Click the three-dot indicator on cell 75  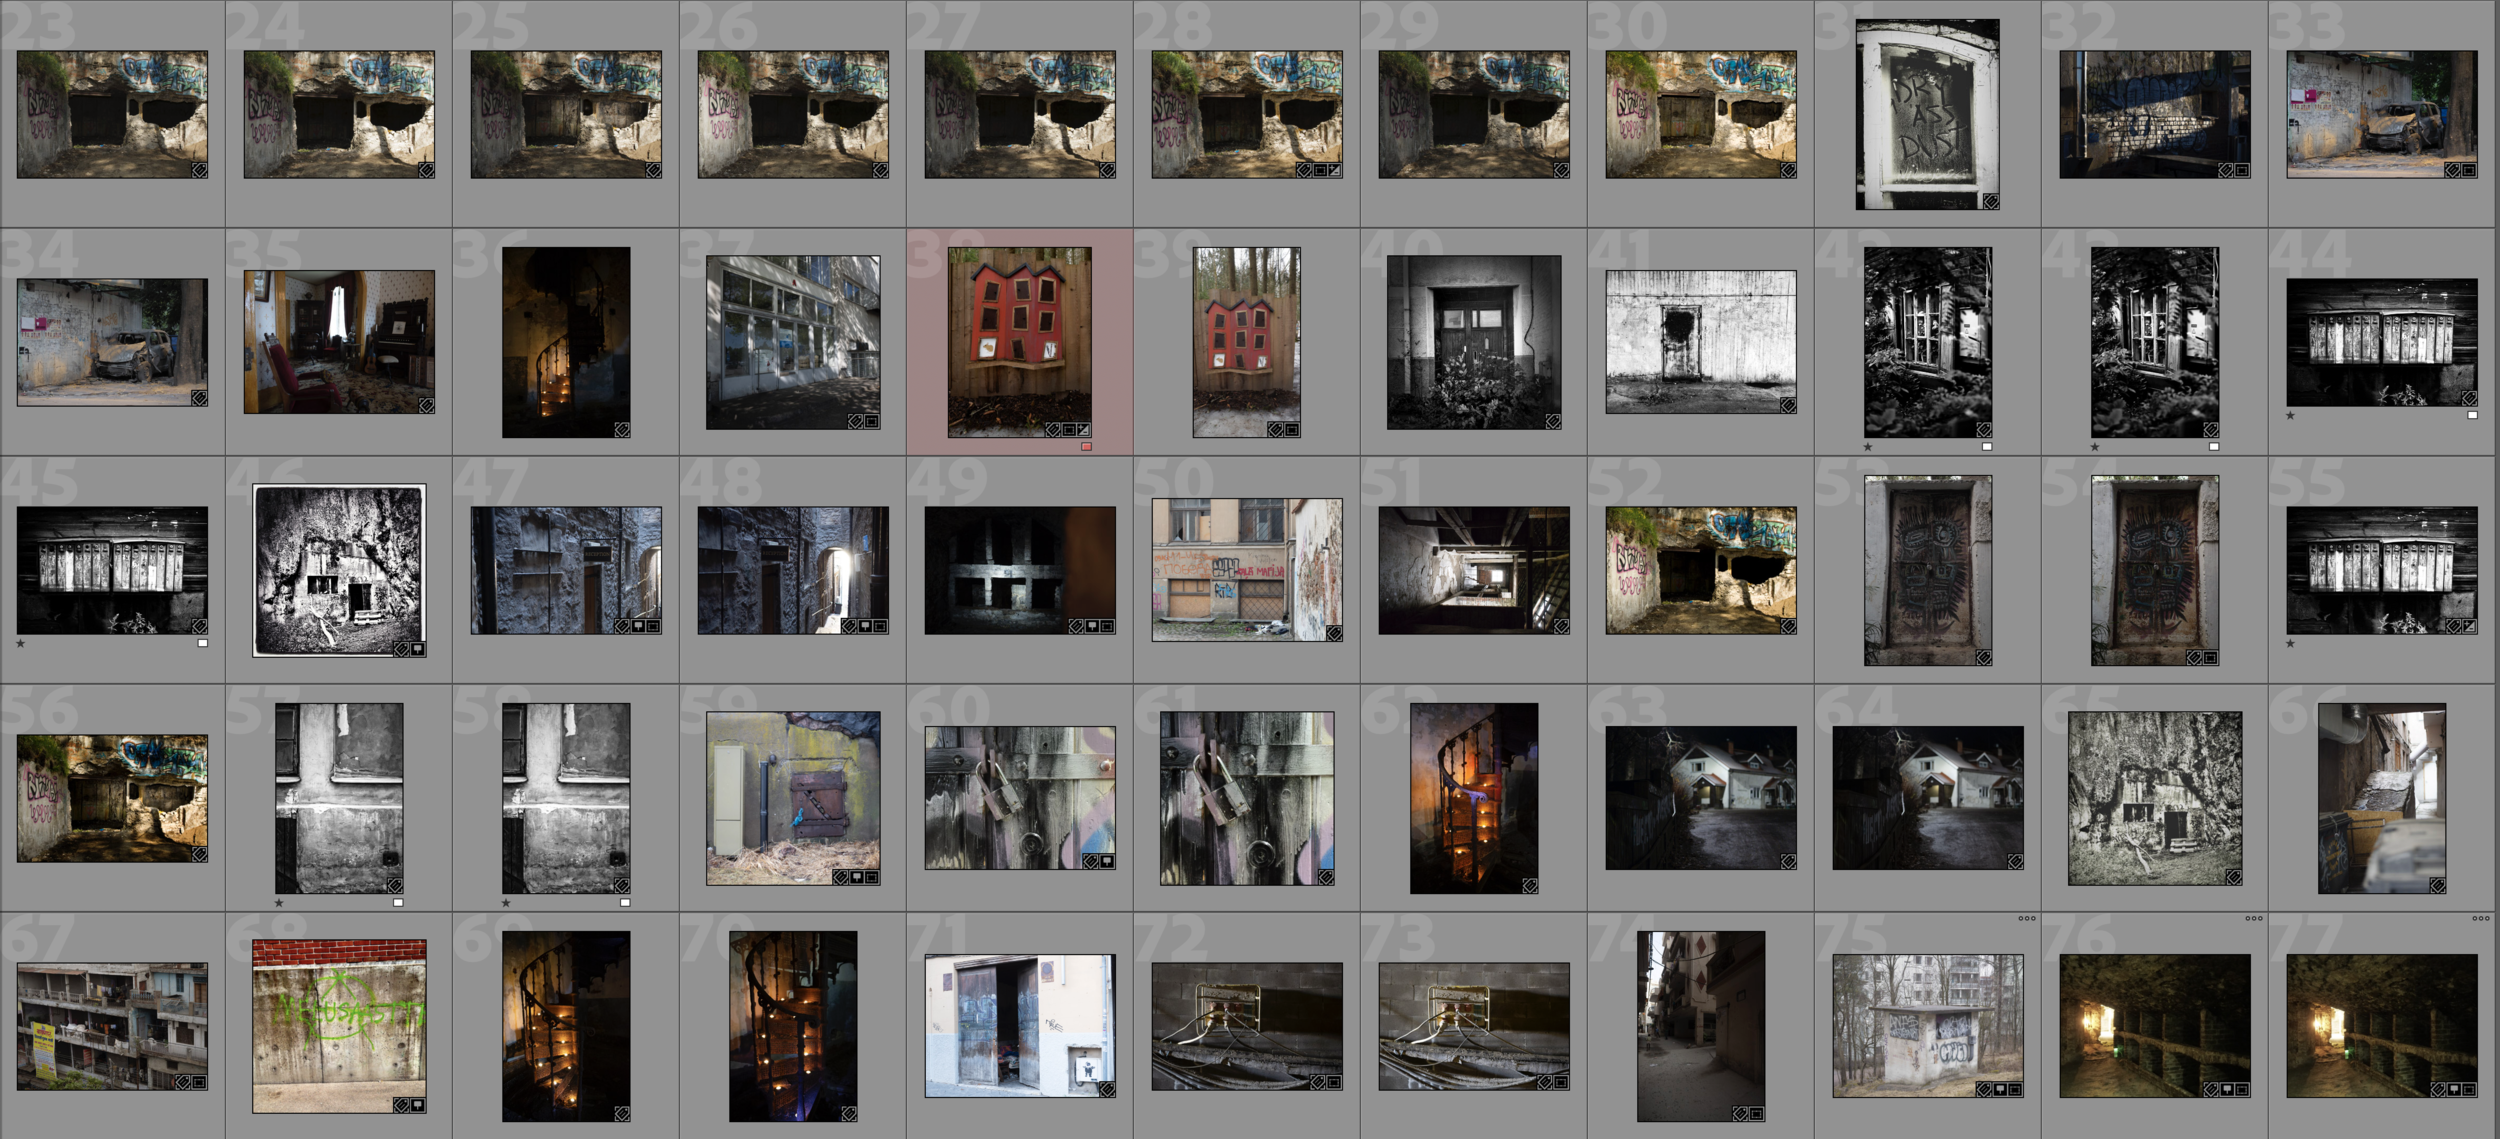2027,918
